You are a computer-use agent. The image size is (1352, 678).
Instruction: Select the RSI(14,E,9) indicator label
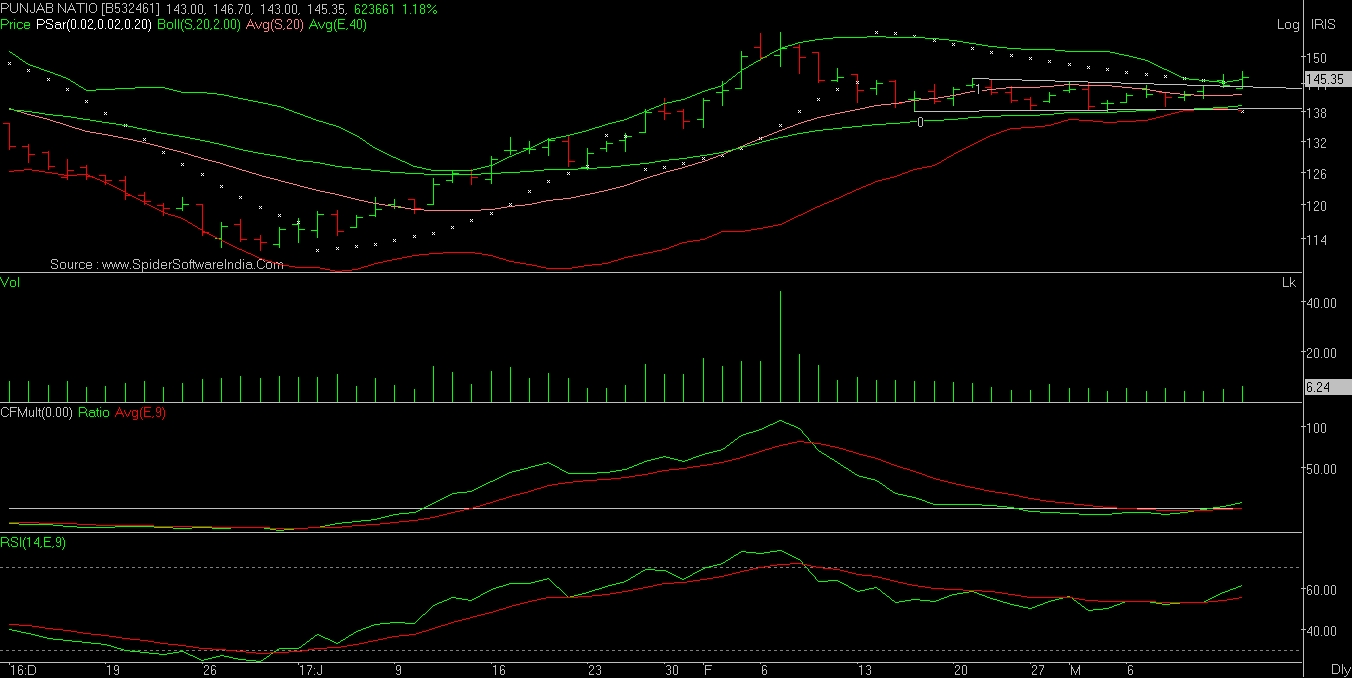[x=34, y=543]
